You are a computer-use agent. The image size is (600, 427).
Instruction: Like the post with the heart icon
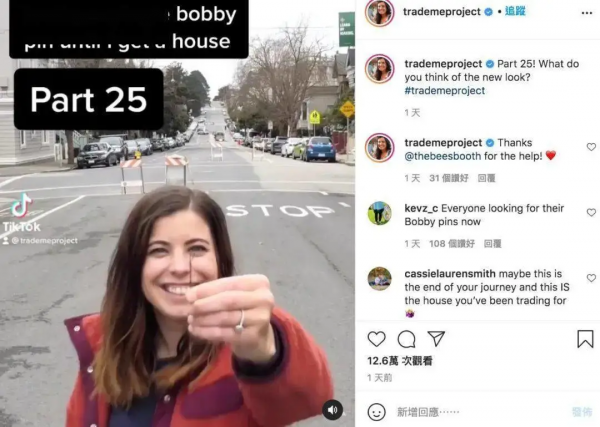point(377,339)
